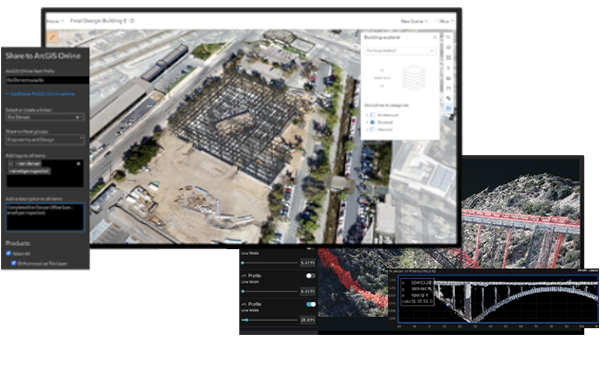600x375 pixels.
Task: Open the building layer dropdown in Building explorer
Action: tap(400, 51)
